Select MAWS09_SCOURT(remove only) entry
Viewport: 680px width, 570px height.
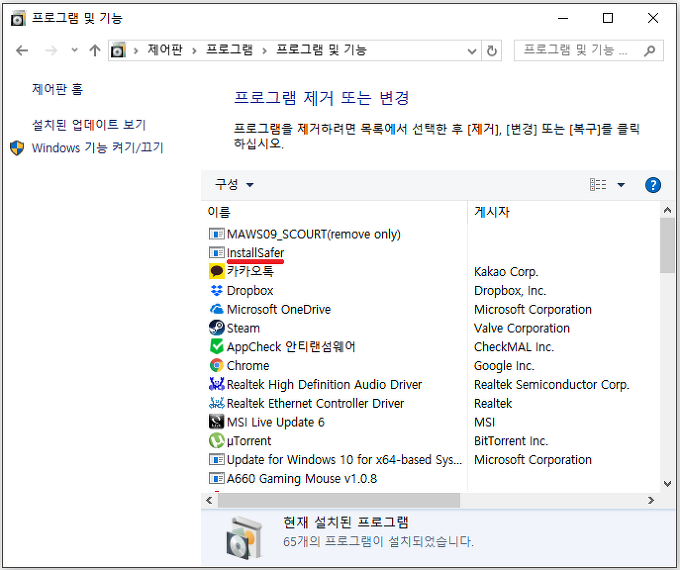point(314,235)
